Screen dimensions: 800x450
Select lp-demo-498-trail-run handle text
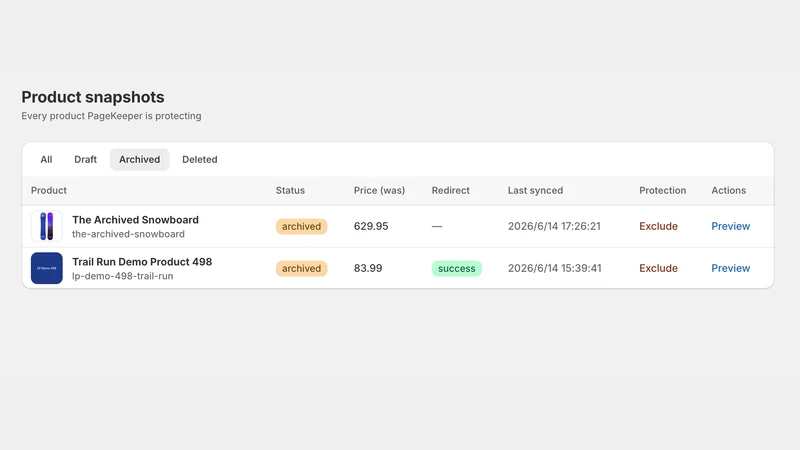tap(122, 276)
